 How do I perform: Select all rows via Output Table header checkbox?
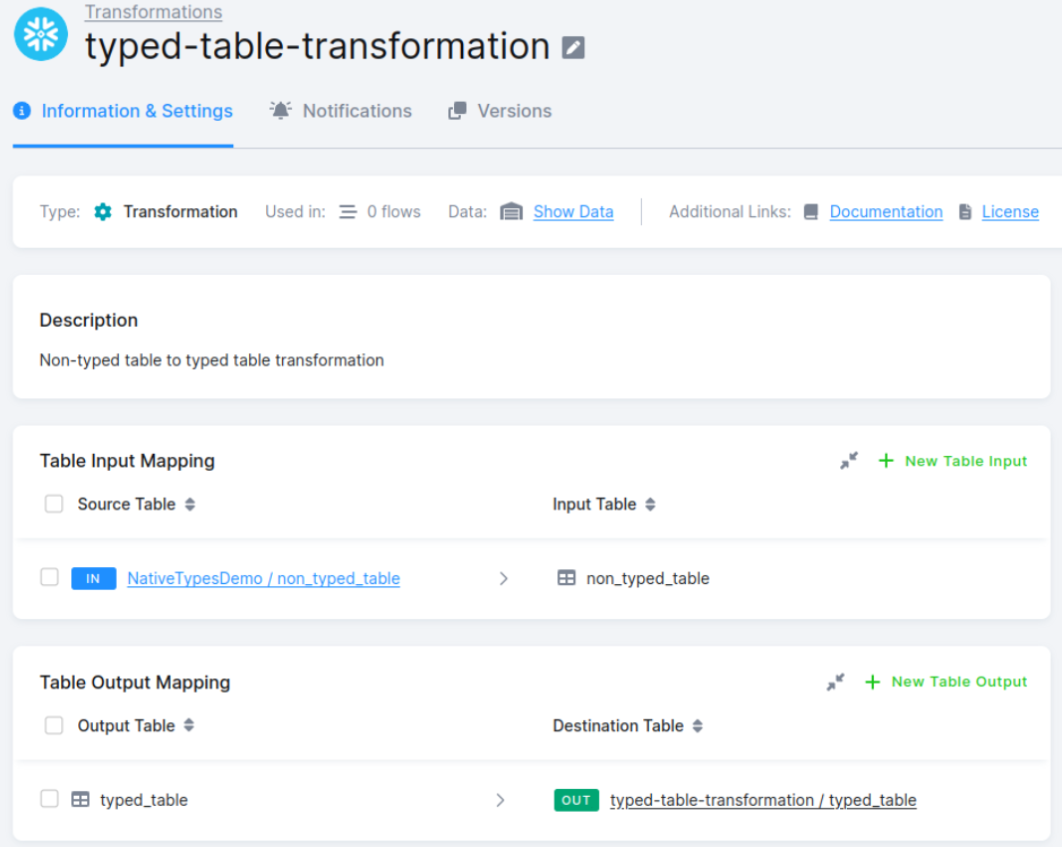tap(54, 725)
